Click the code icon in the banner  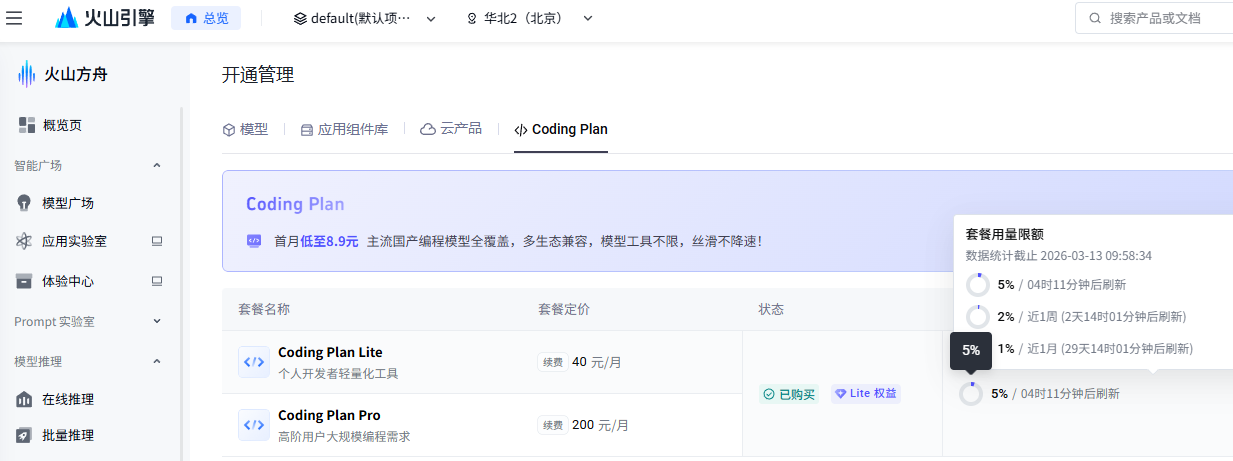point(254,241)
